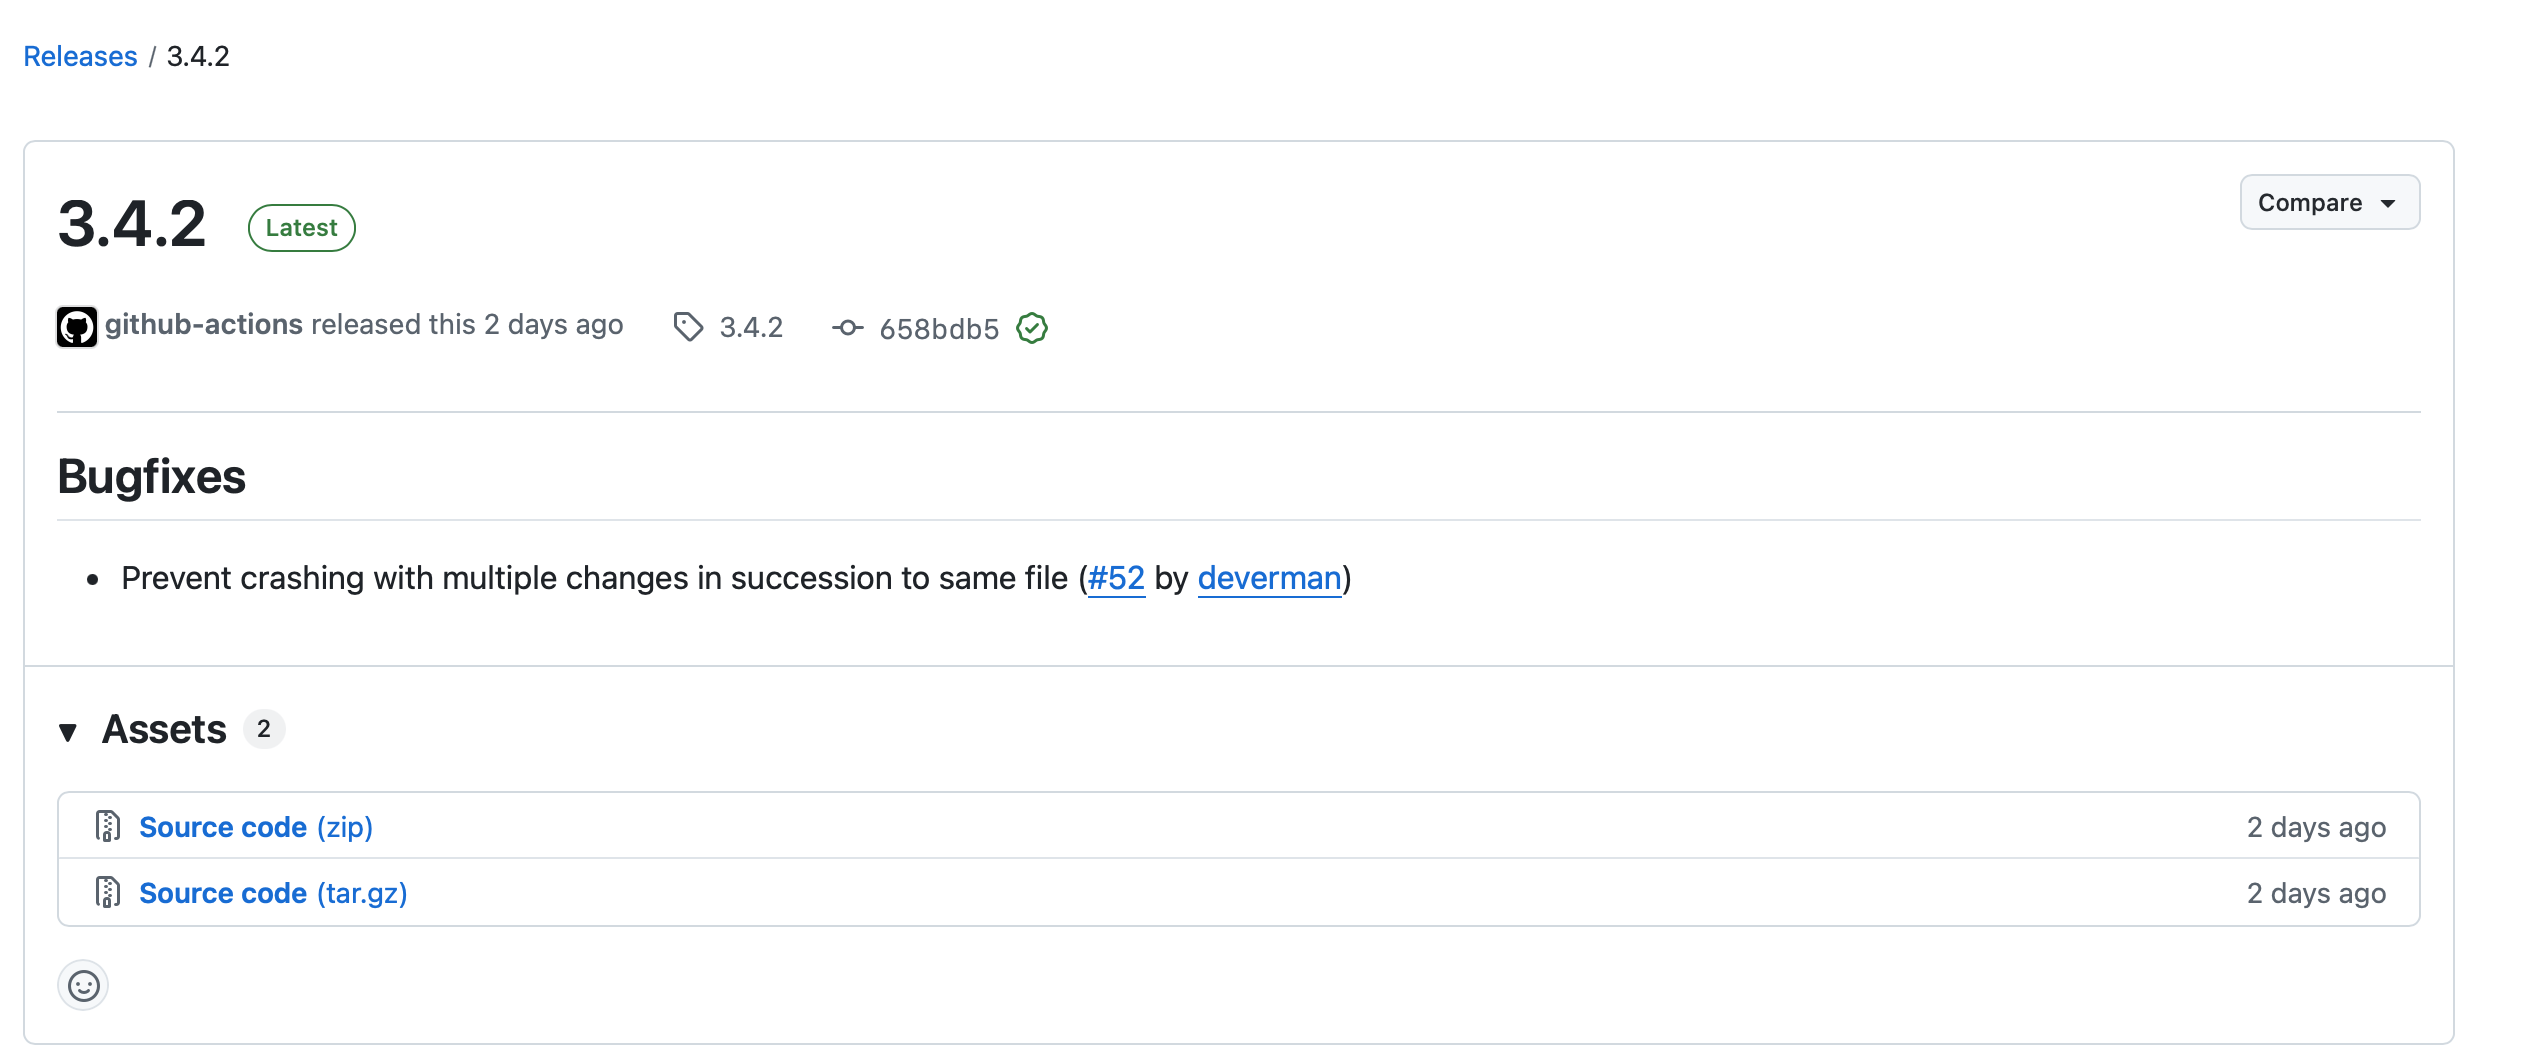This screenshot has height=1060, width=2542.
Task: Click the tar.gz archive file icon
Action: 108,892
